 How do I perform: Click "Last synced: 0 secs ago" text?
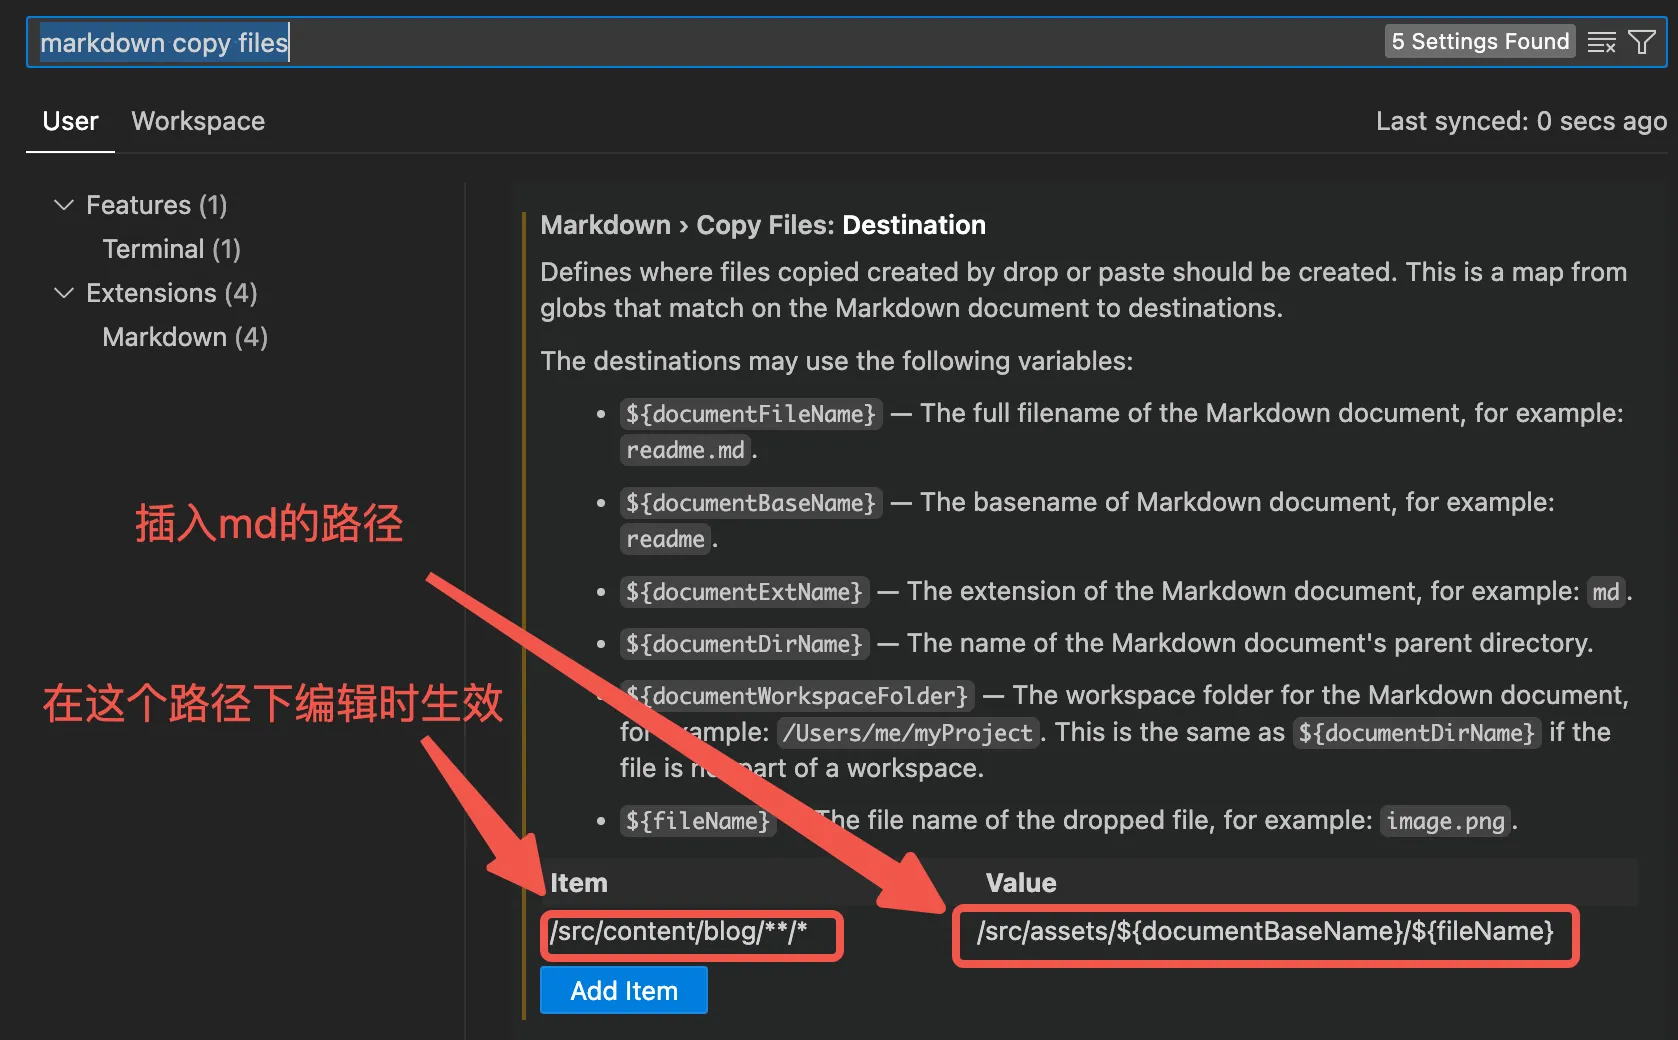pos(1520,121)
